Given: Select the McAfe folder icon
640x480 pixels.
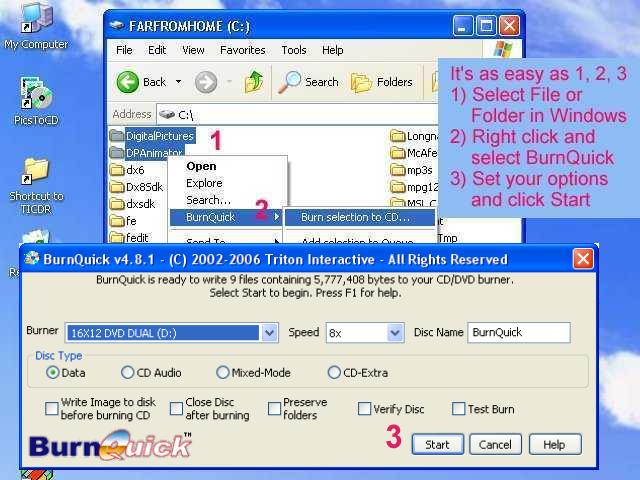Looking at the screenshot, I should click(x=398, y=153).
